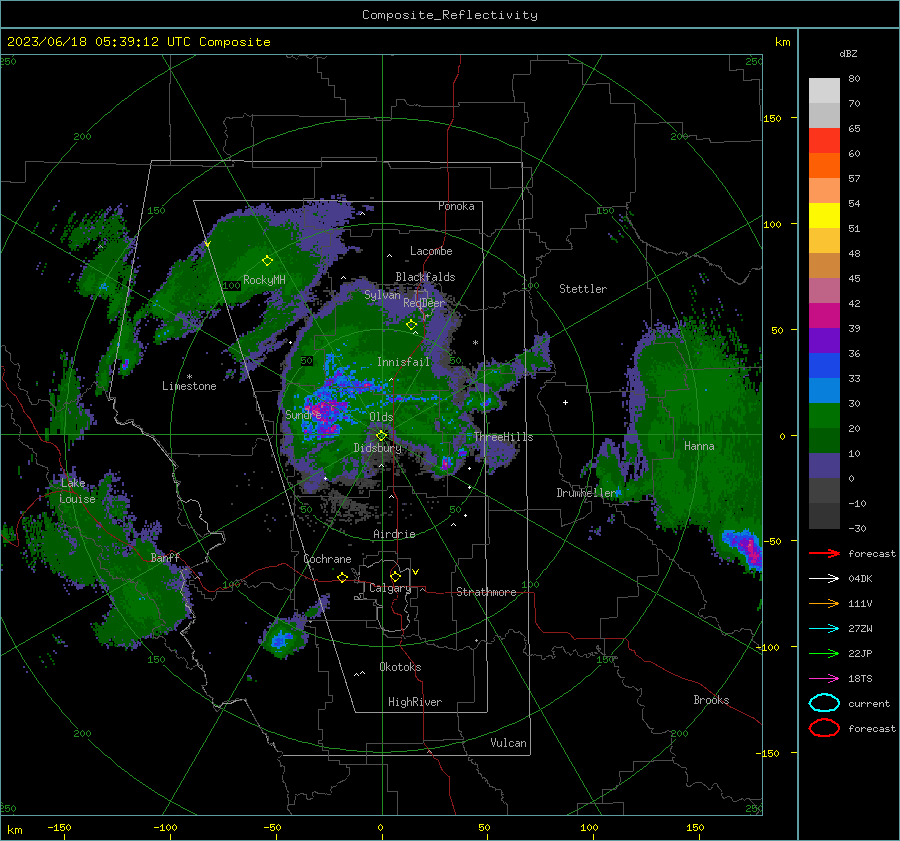Click the red swatch below 65 dBZ
The image size is (900, 841).
824,141
